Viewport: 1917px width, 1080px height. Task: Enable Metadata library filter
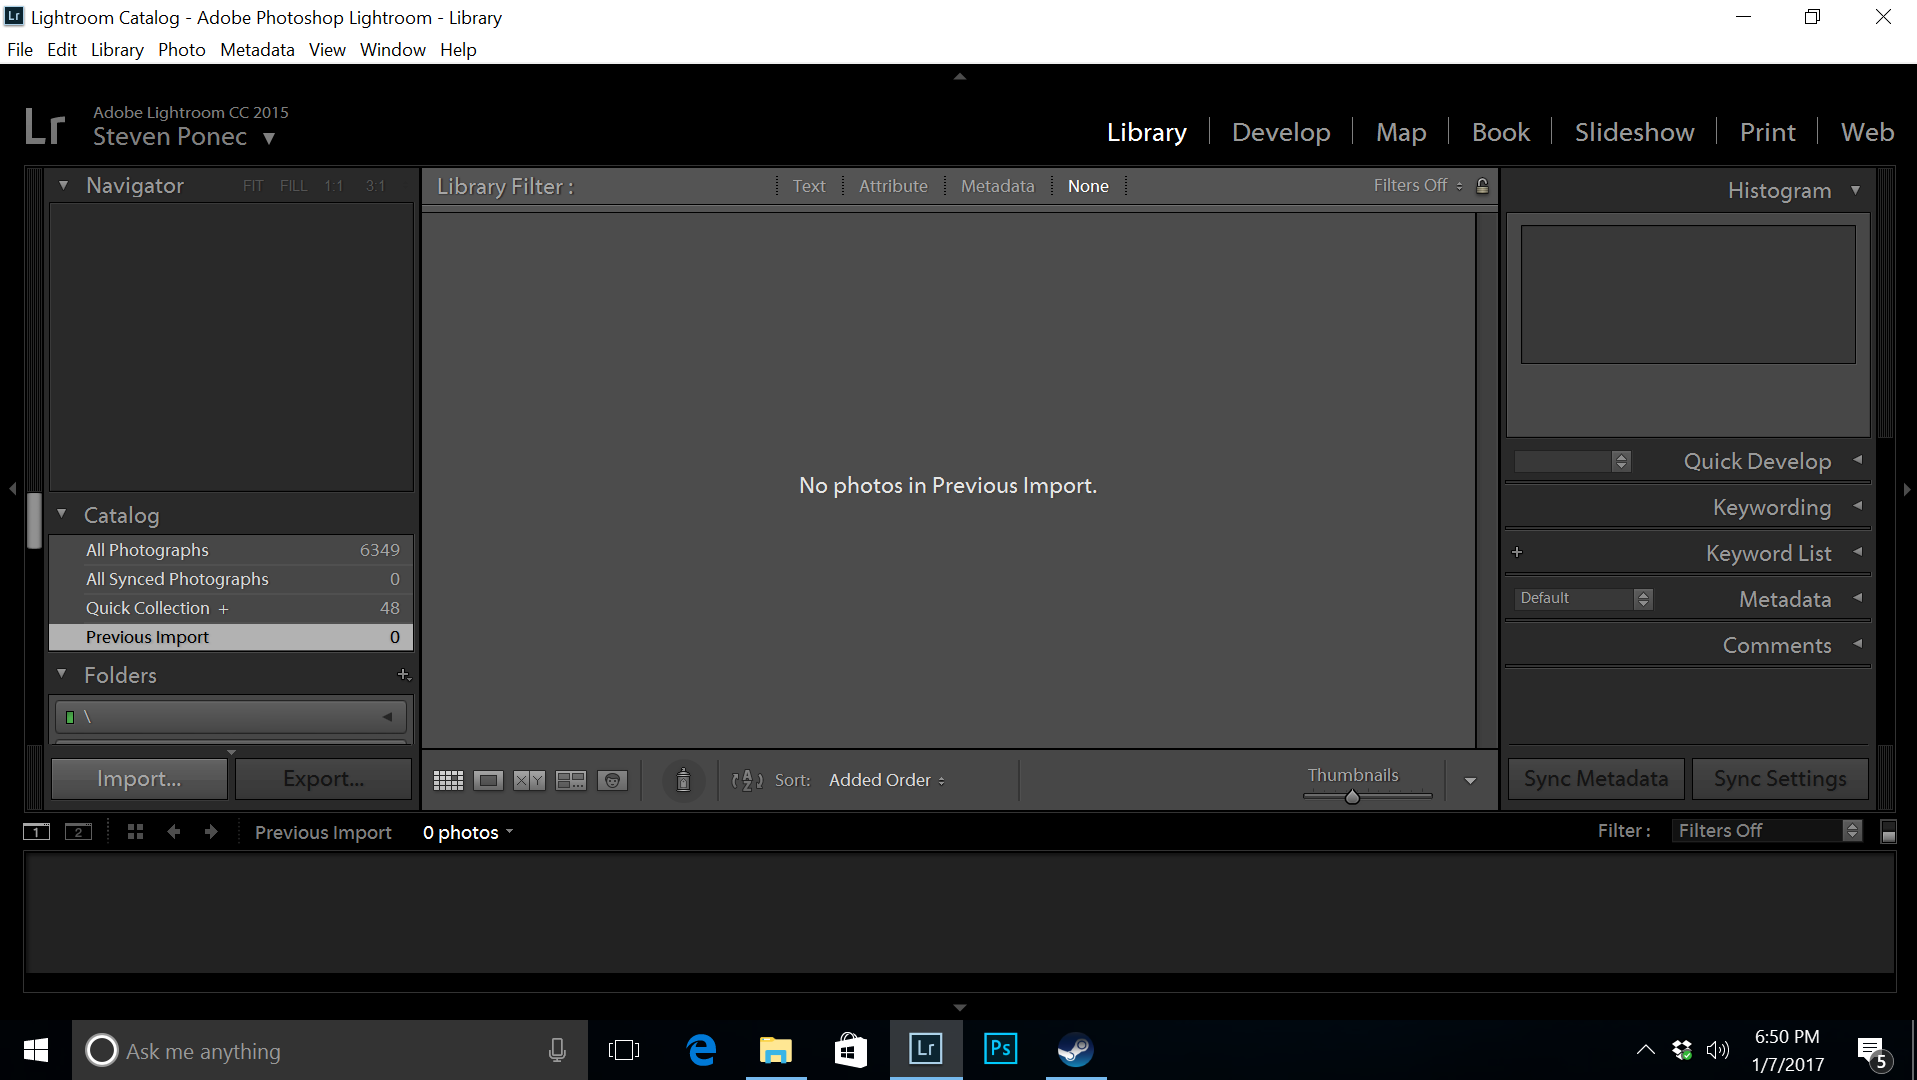pos(997,186)
